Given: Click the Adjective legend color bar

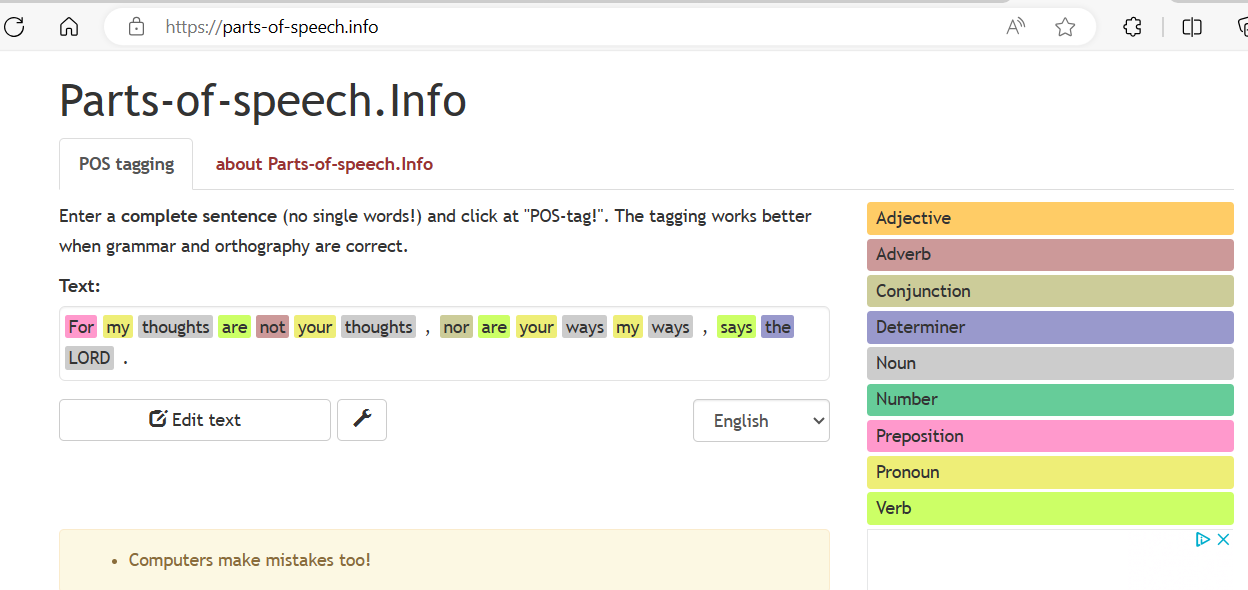Looking at the screenshot, I should tap(1050, 218).
